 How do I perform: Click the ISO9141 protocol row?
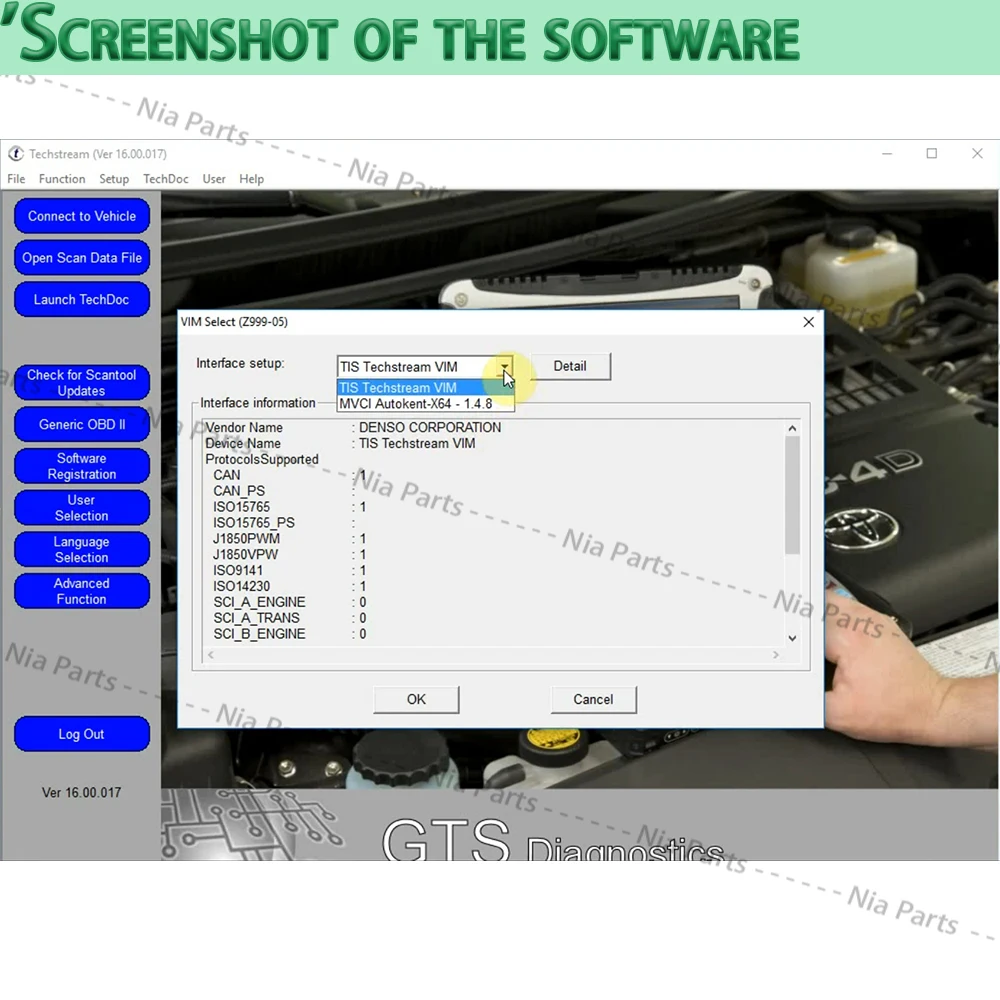289,571
